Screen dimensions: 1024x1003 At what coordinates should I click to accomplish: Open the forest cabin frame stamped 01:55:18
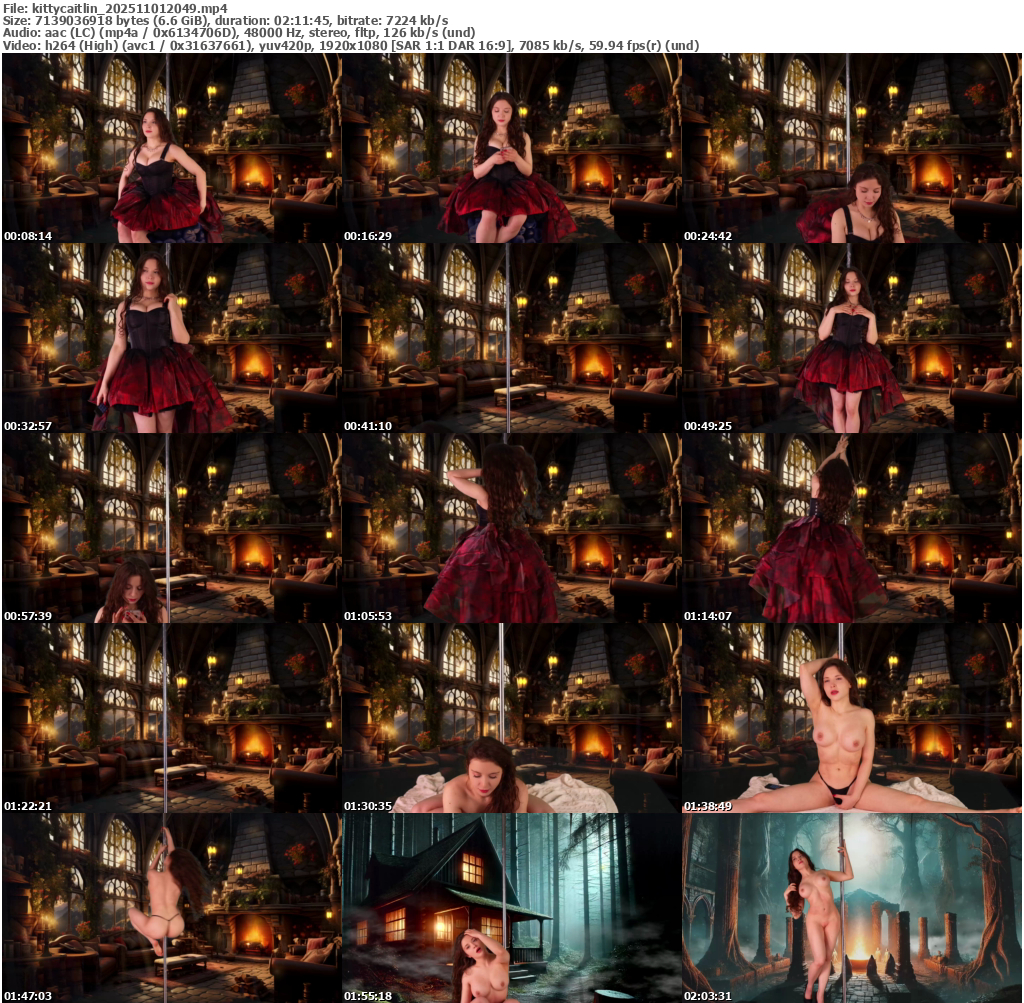[x=511, y=908]
